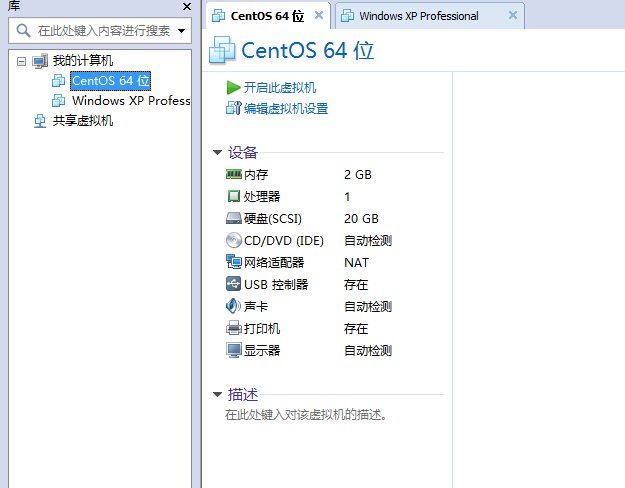The height and width of the screenshot is (488, 625).
Task: Click the USB controller icon
Action: pos(234,284)
